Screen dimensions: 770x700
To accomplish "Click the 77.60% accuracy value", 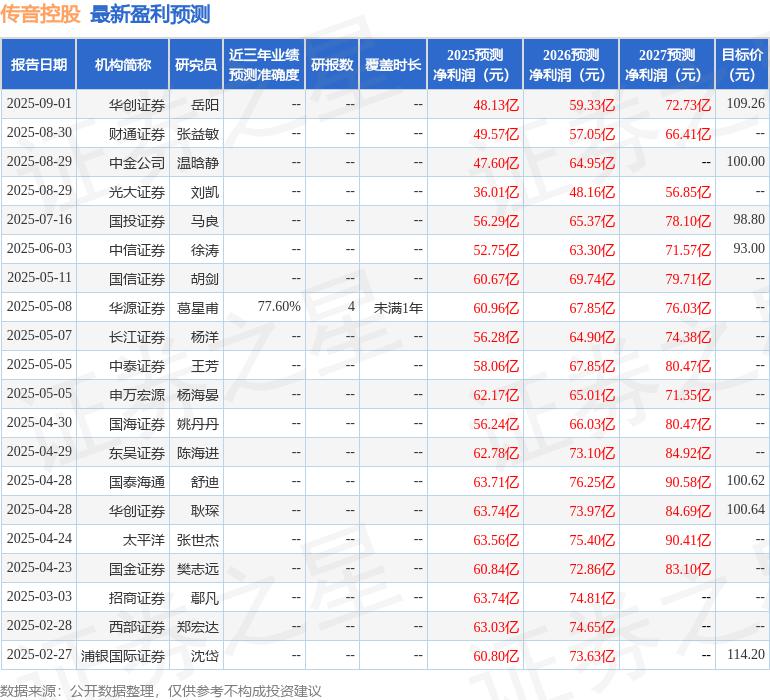I will point(279,306).
